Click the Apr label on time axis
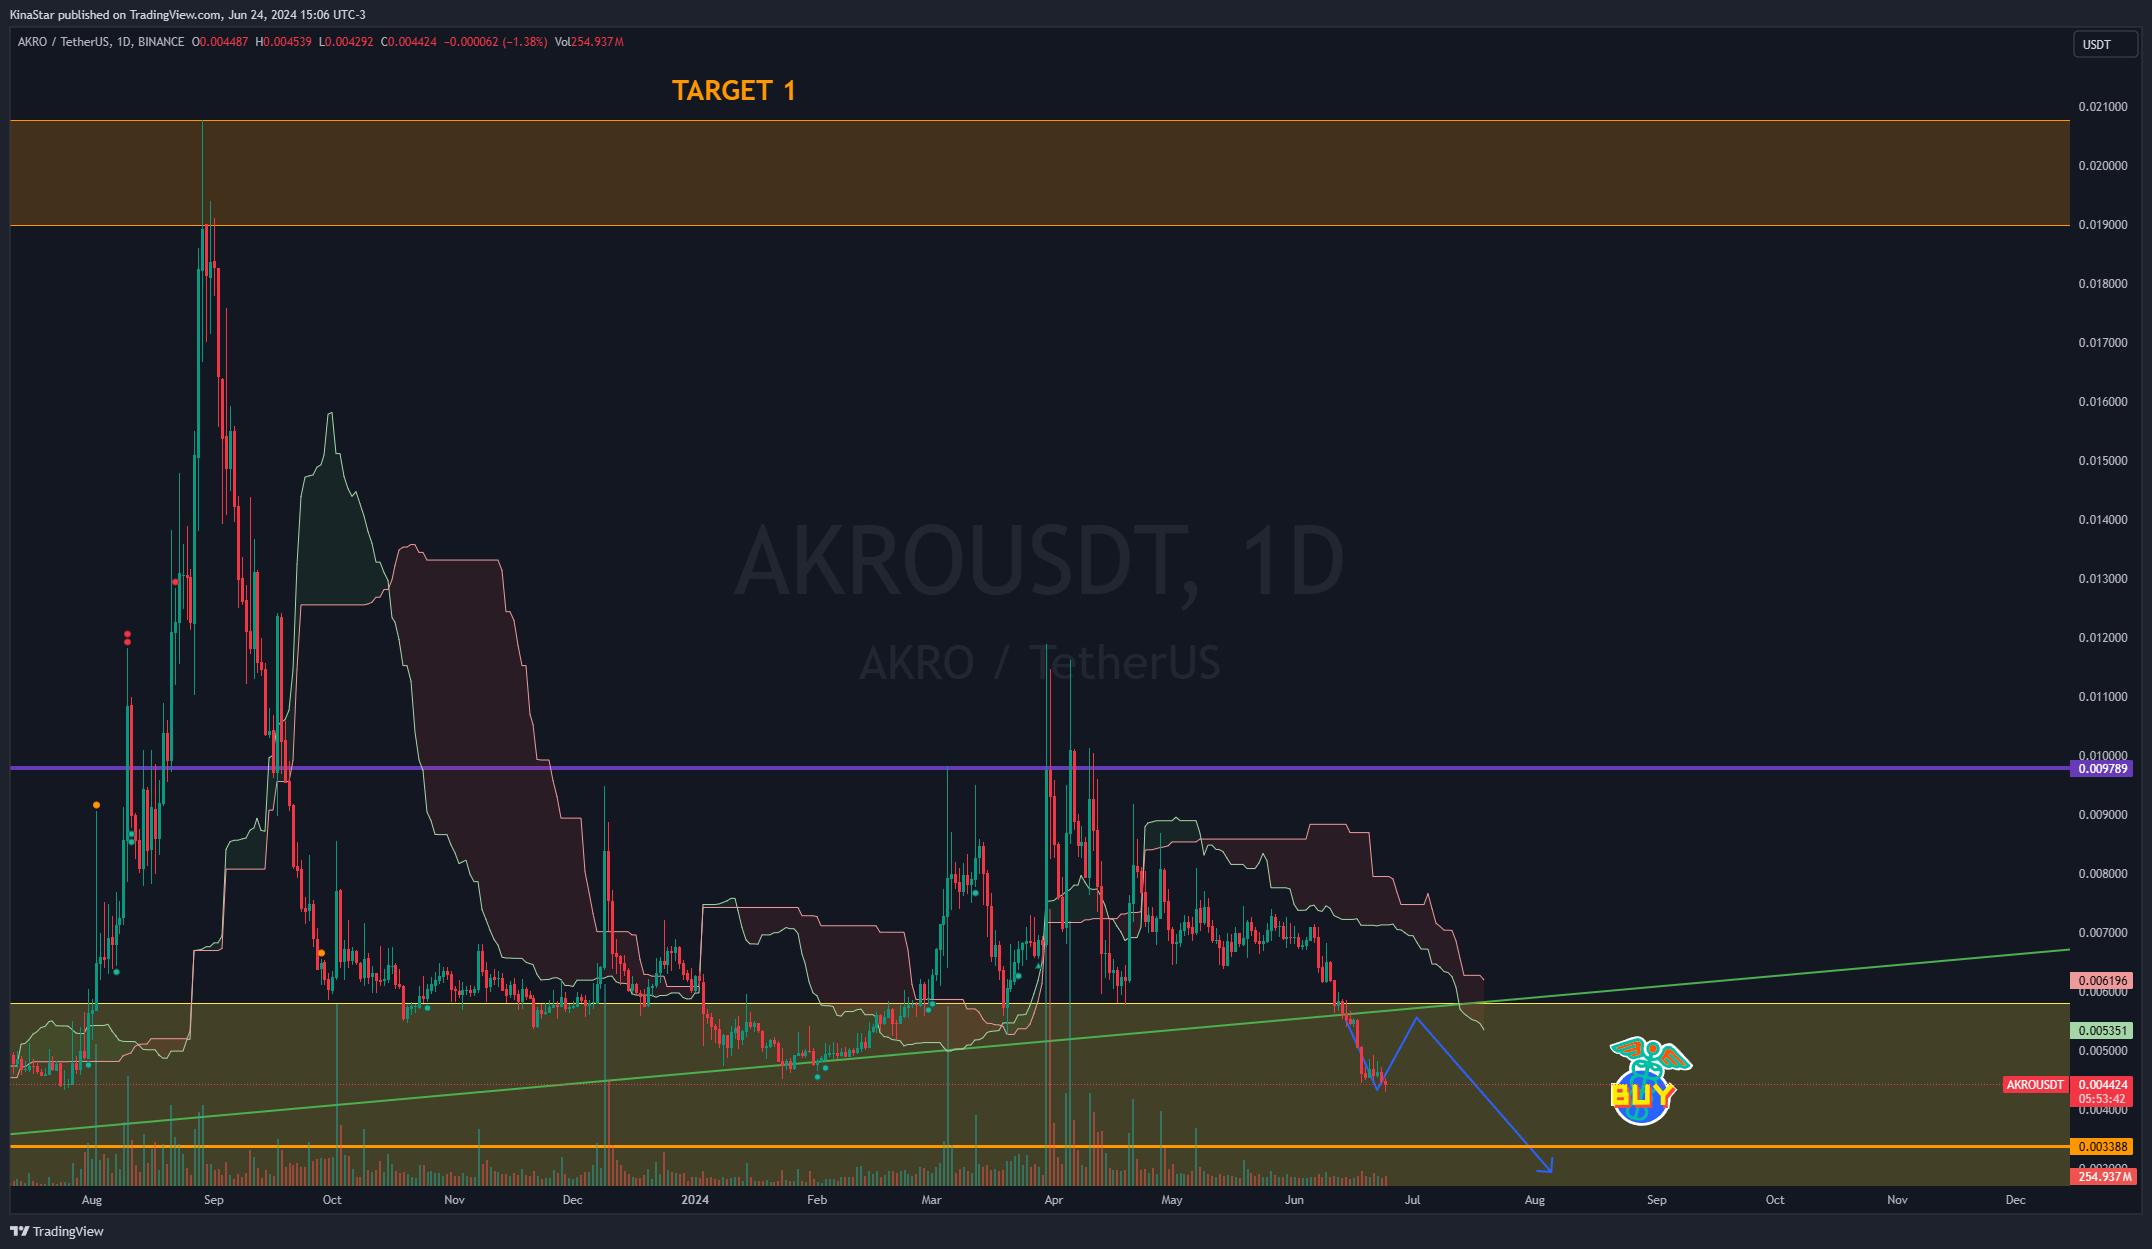The image size is (2152, 1249). 1053,1200
